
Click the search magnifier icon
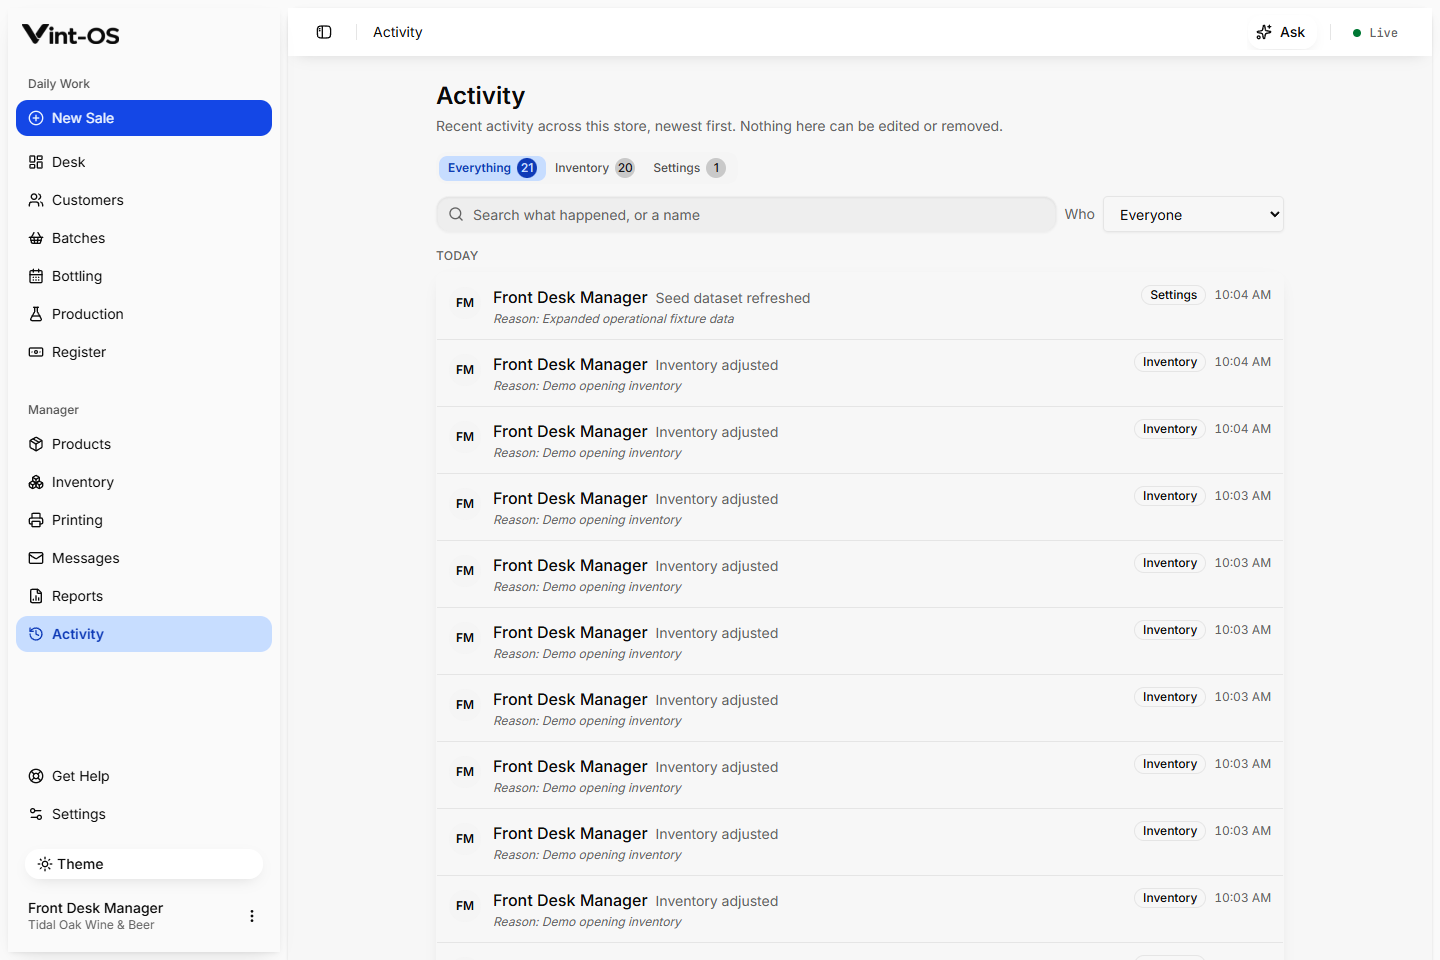[x=456, y=214]
